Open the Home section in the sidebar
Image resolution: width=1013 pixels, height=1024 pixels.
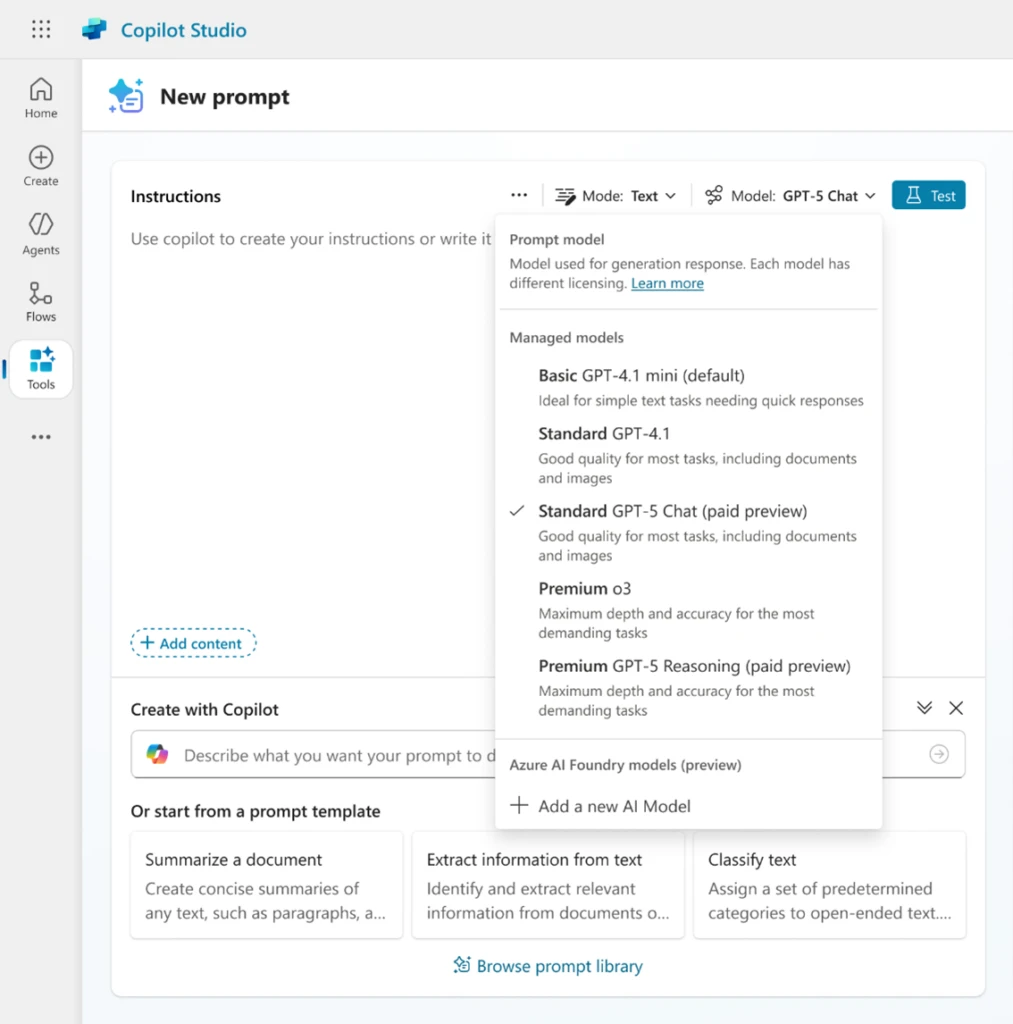pos(40,96)
